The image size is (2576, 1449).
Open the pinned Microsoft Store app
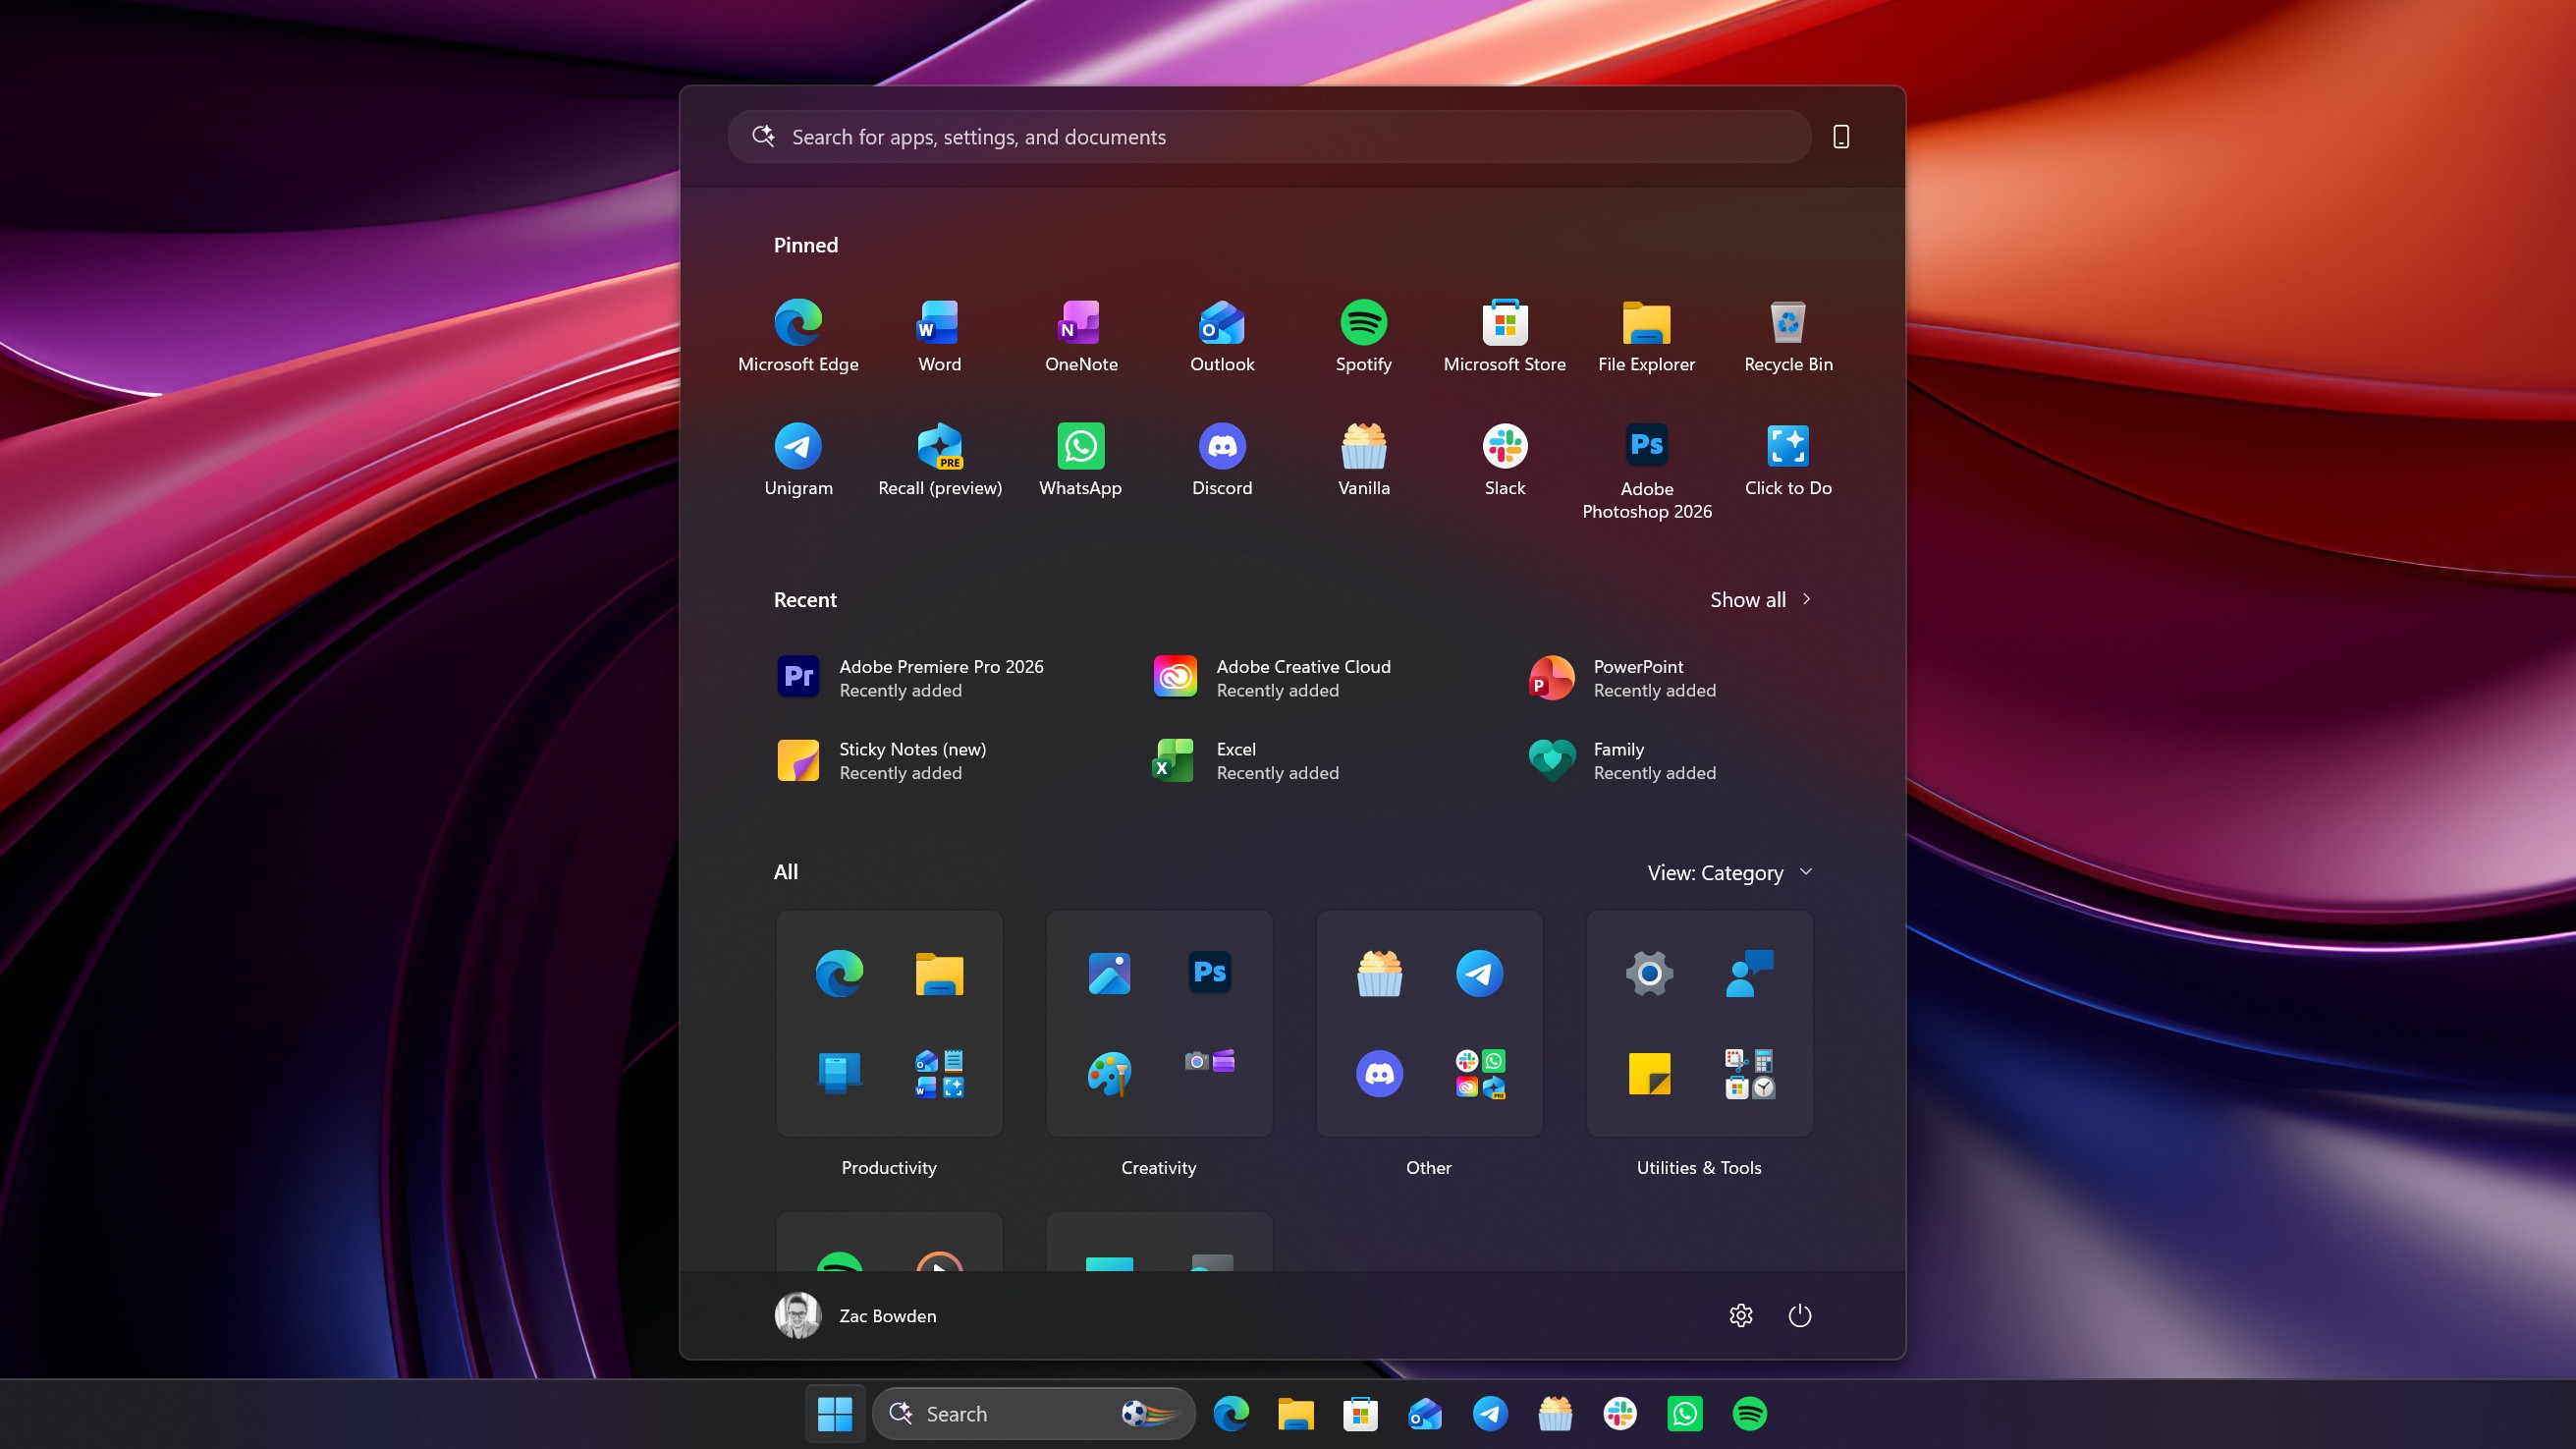pos(1504,337)
